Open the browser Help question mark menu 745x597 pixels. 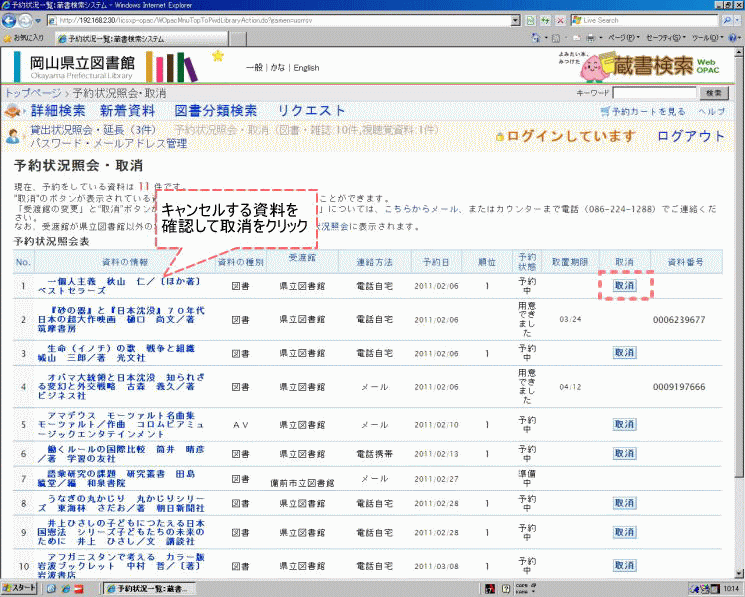click(x=733, y=38)
